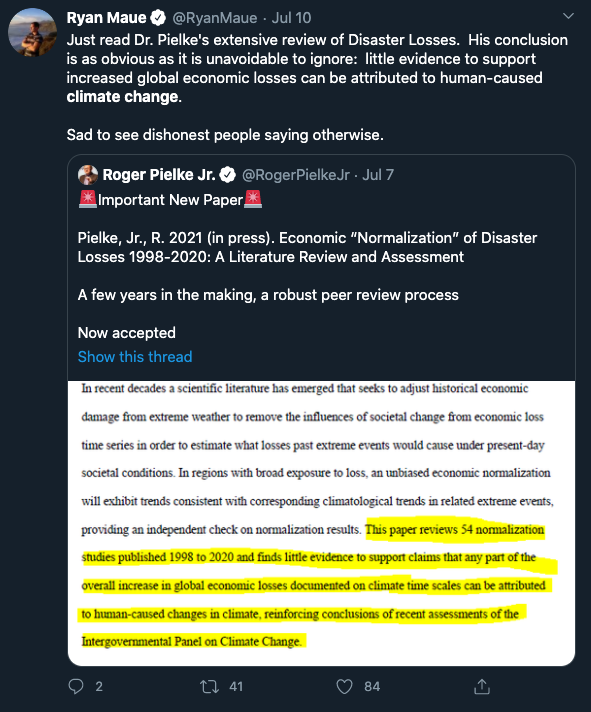Expand the tweet options chevron

[568, 16]
